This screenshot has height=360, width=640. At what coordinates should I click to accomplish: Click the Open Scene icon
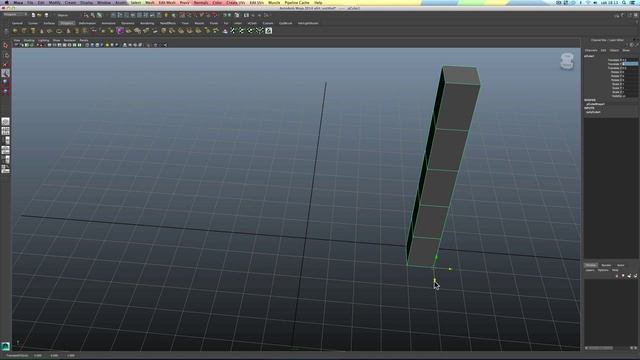(40, 15)
